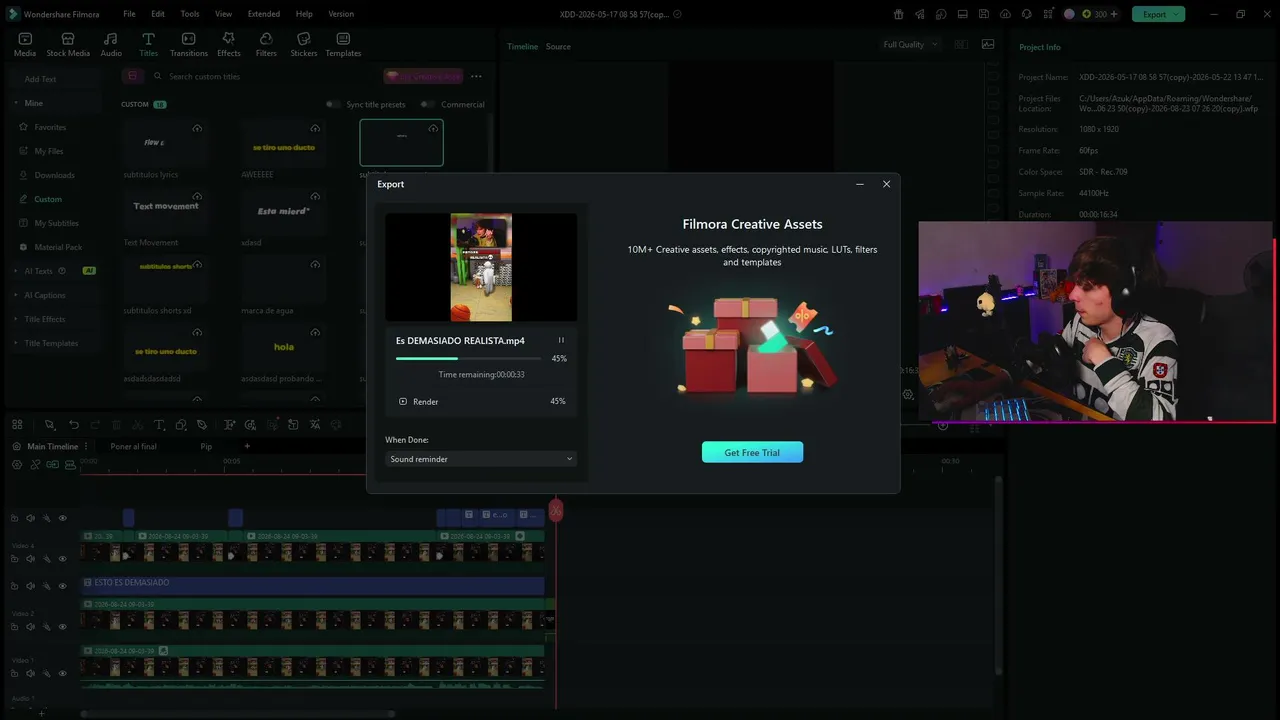Click the pink folder filter icon by search
This screenshot has height=720, width=1280.
[132, 76]
